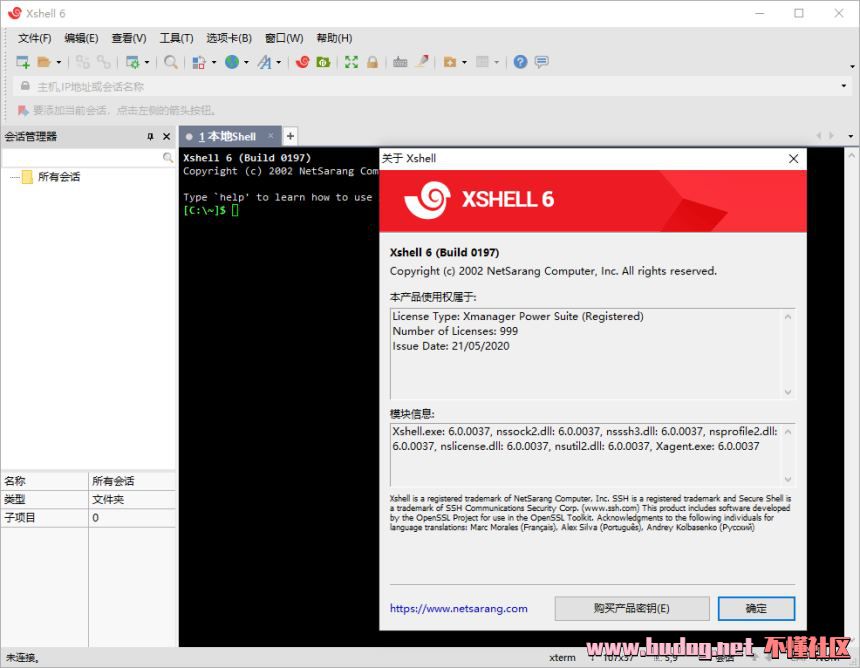860x668 pixels.
Task: Close the 会话管理器 panel
Action: (167, 137)
